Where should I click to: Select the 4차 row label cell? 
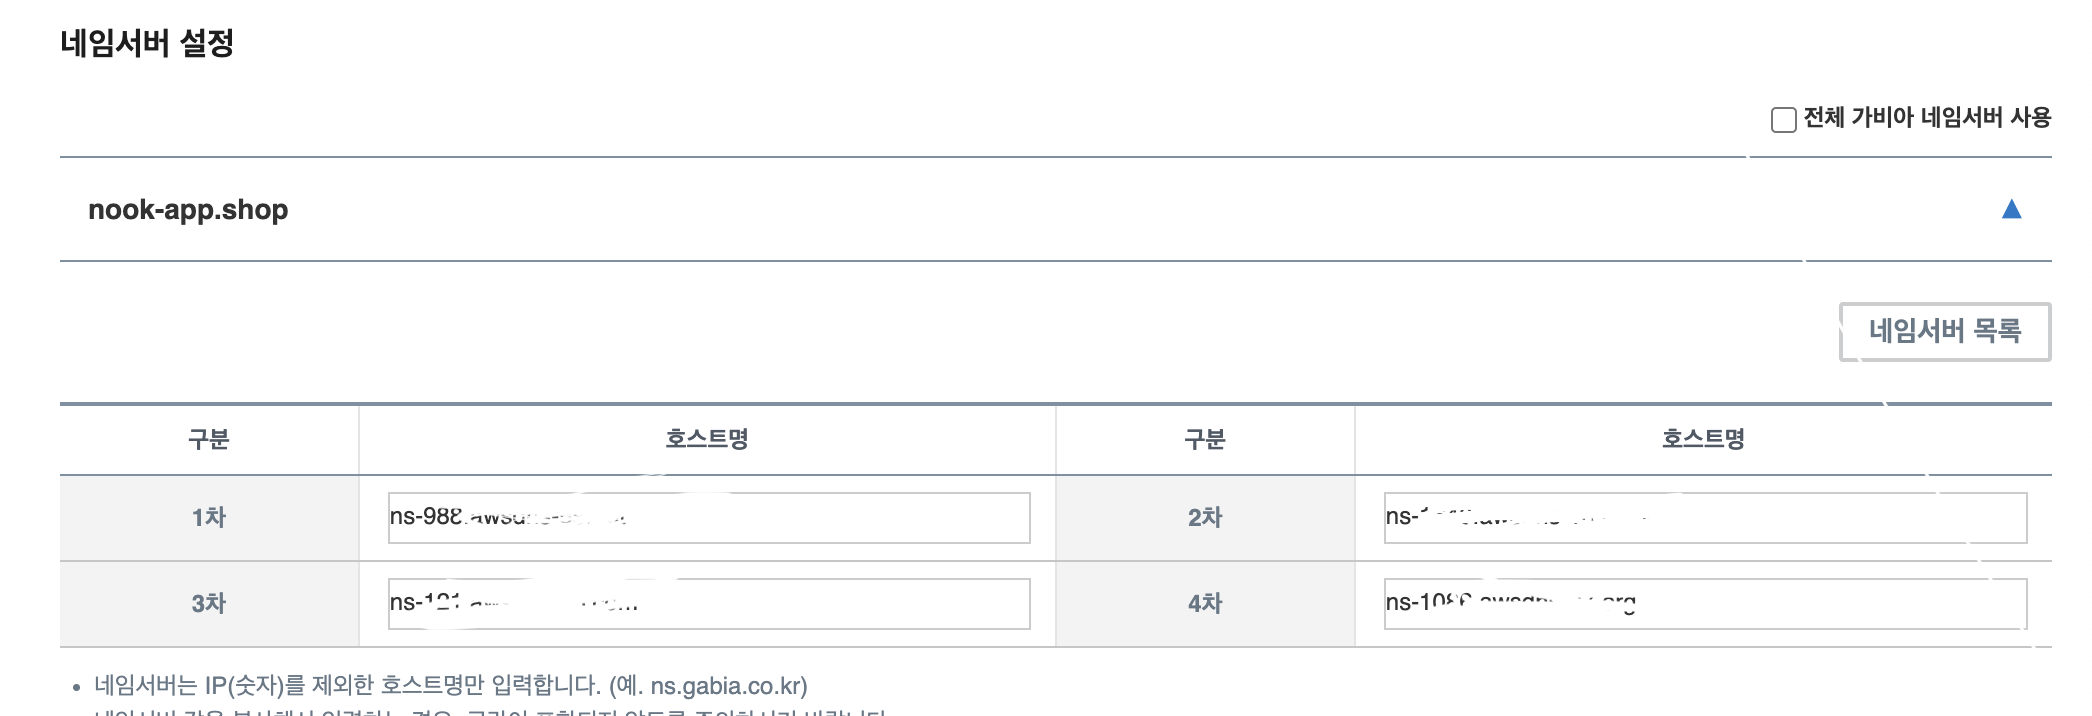coord(1205,604)
